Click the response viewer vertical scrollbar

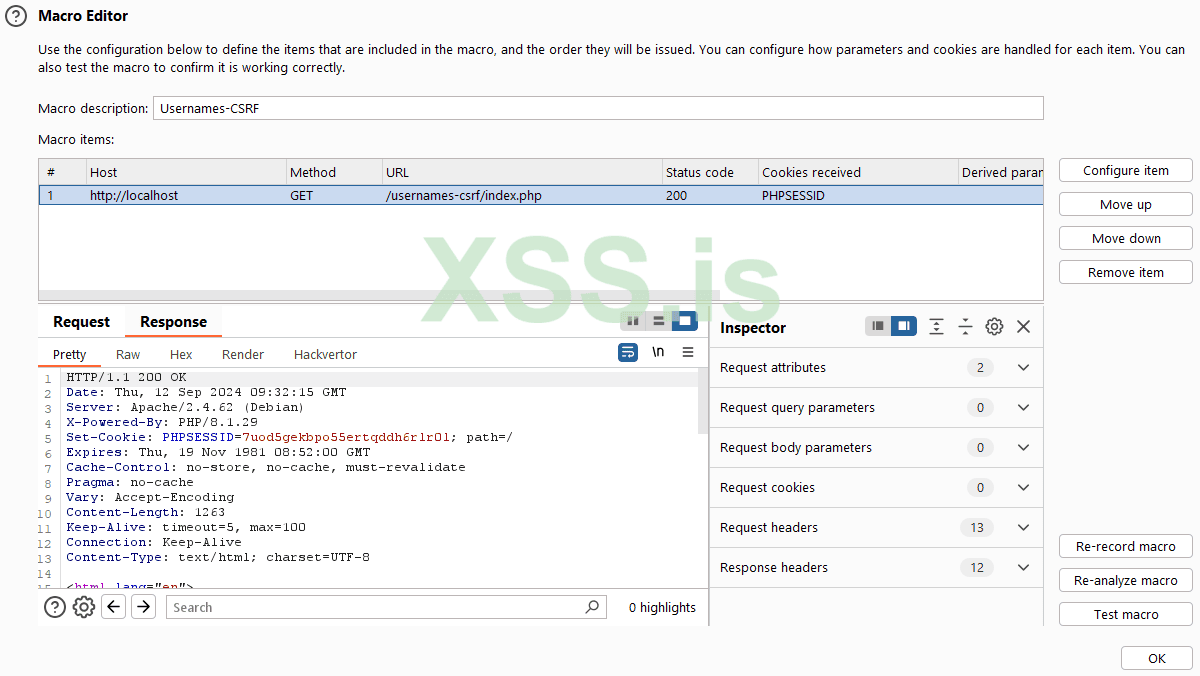703,401
